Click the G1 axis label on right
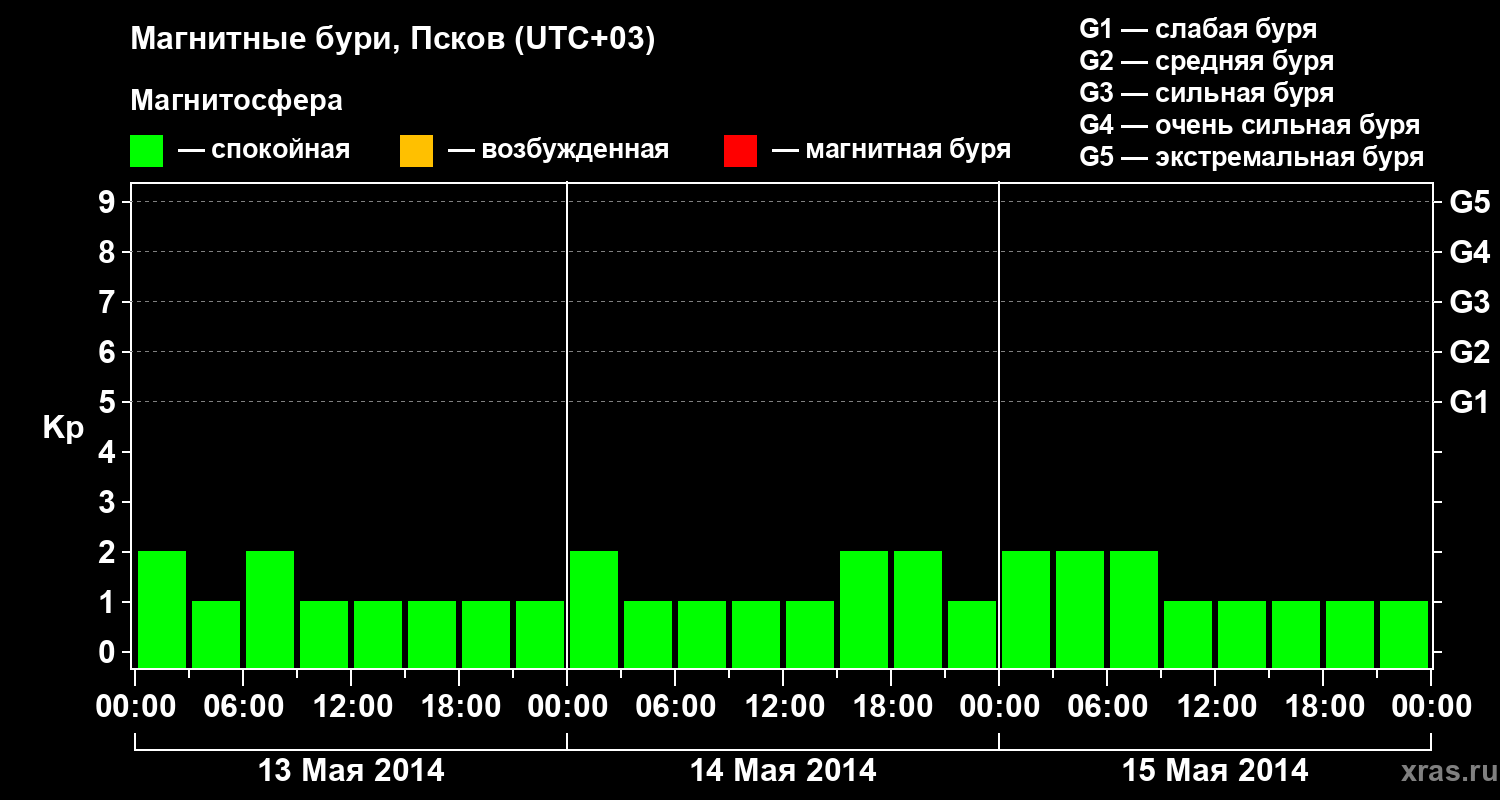The width and height of the screenshot is (1500, 800). 1469,402
